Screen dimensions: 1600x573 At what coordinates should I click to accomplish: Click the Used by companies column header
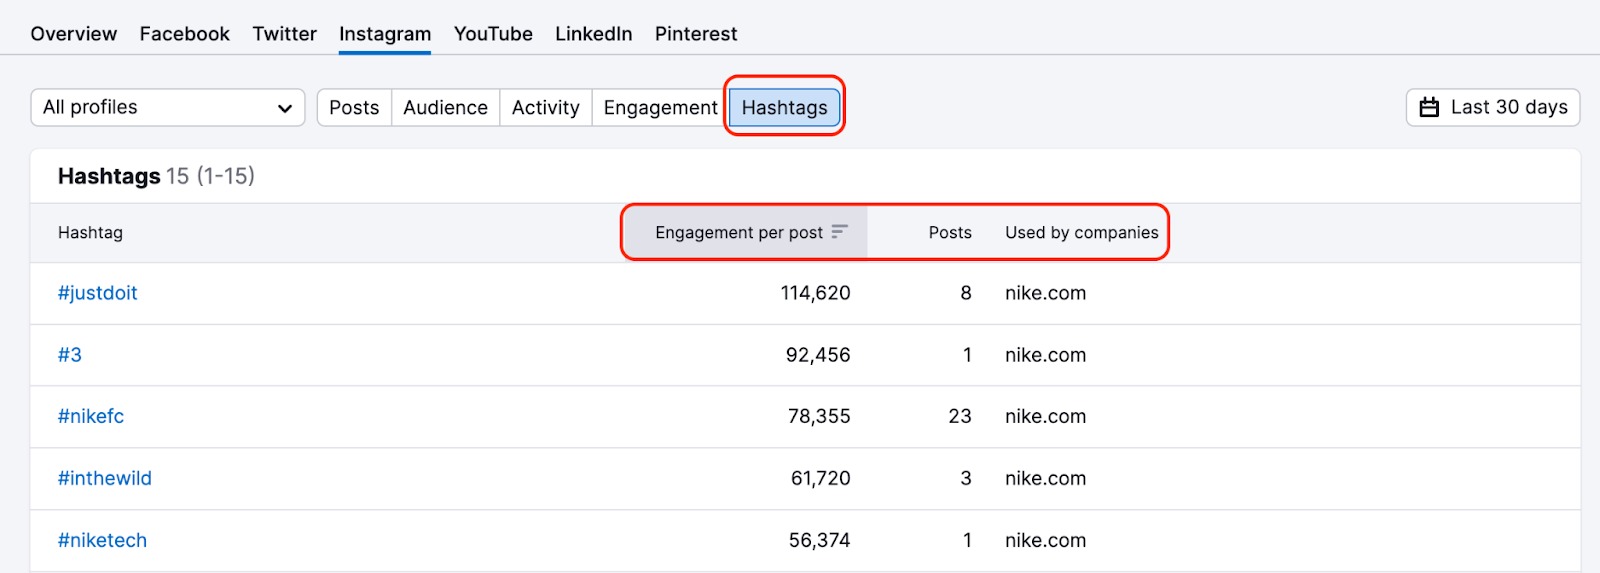click(x=1082, y=232)
